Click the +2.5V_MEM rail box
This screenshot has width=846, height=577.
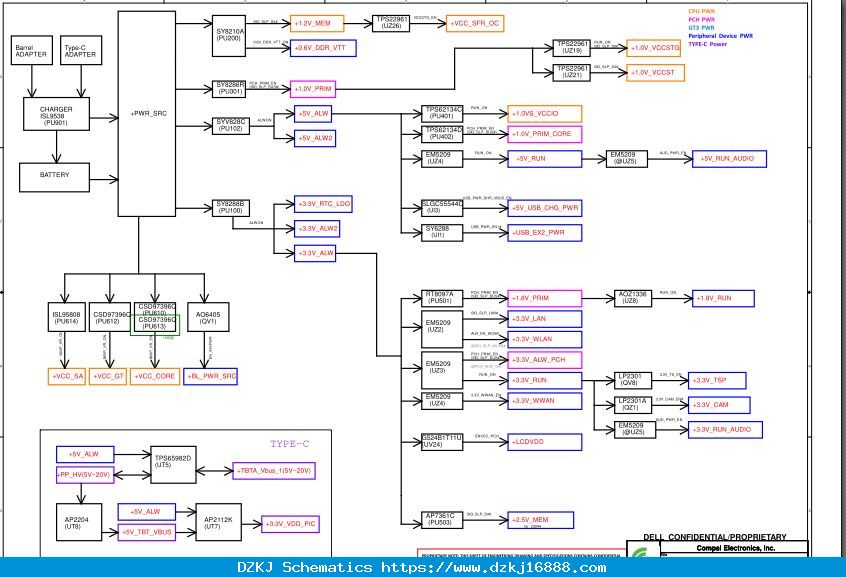(x=541, y=520)
